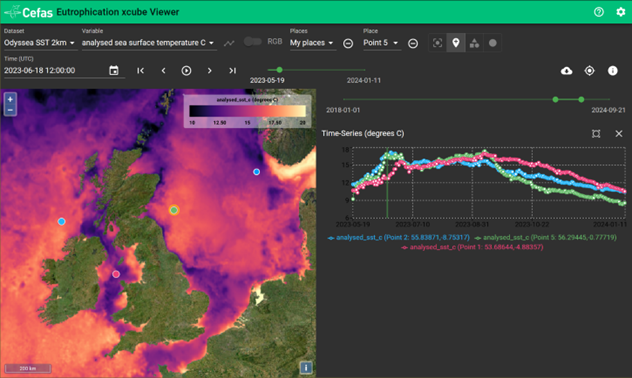Open the help icon in header
Screen dimensions: 632x378
click(599, 12)
